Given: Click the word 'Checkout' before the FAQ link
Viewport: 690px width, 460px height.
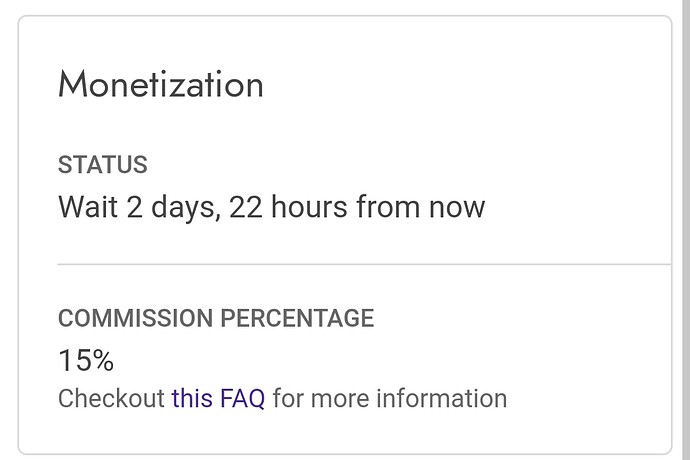Looking at the screenshot, I should [111, 398].
